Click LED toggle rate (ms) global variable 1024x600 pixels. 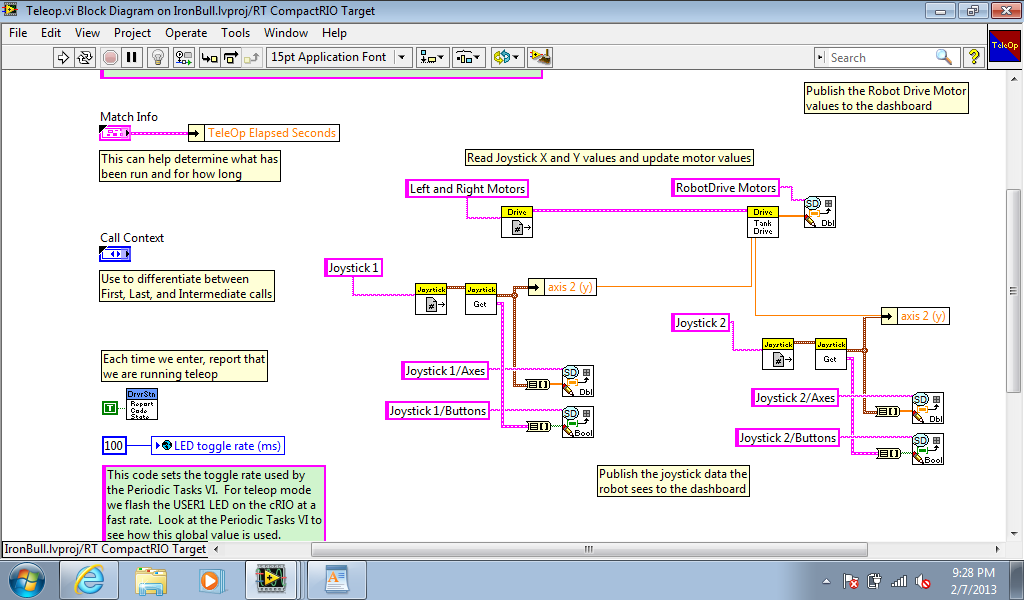coord(218,446)
